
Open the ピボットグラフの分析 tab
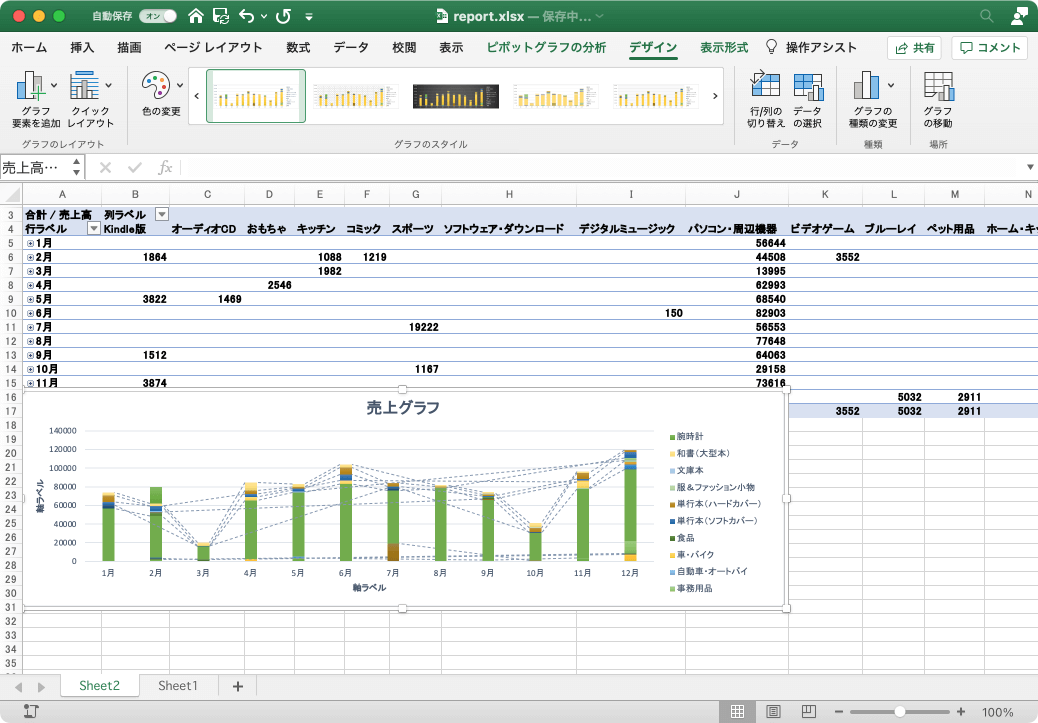pos(546,48)
